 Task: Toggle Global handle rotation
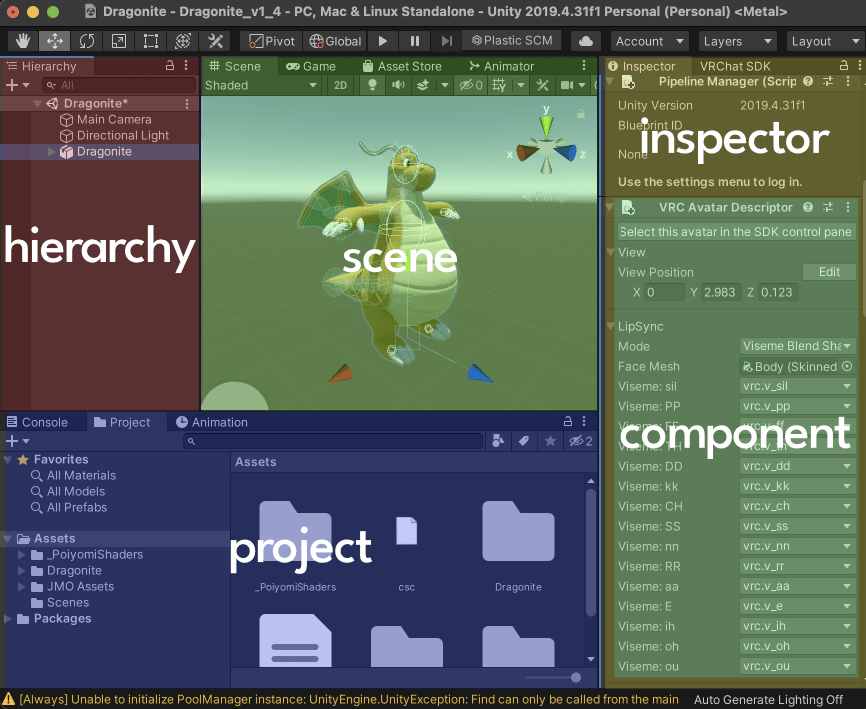[x=335, y=41]
